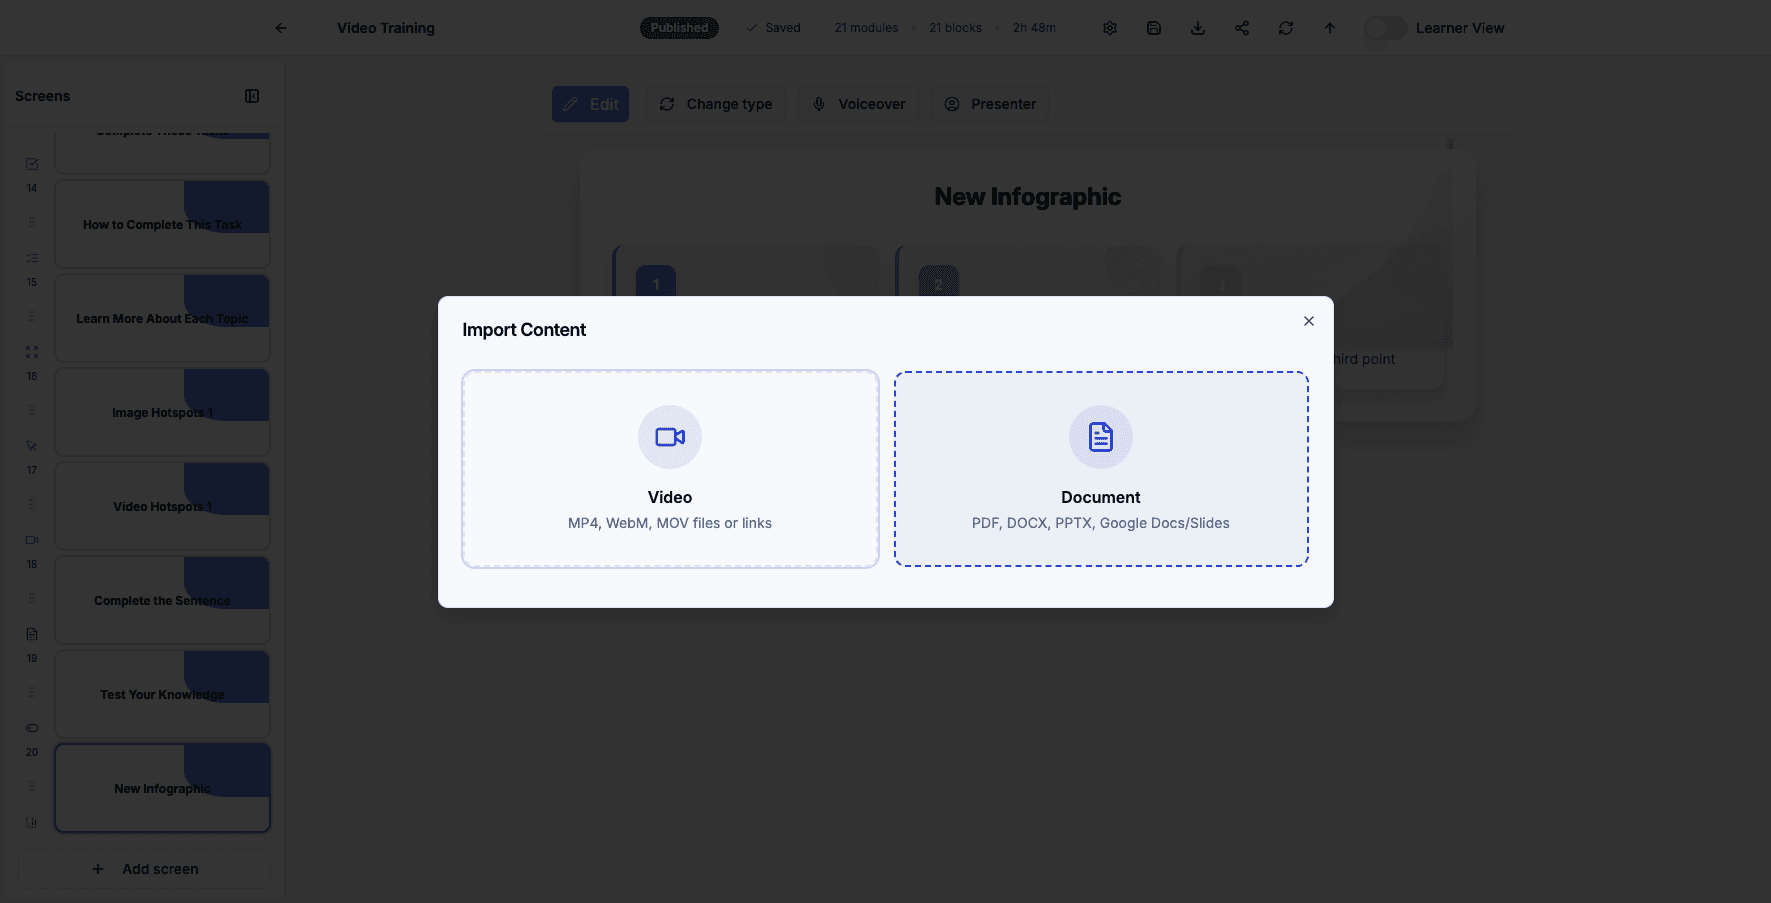Select the document icon next to screen 19
This screenshot has width=1771, height=903.
[31, 633]
